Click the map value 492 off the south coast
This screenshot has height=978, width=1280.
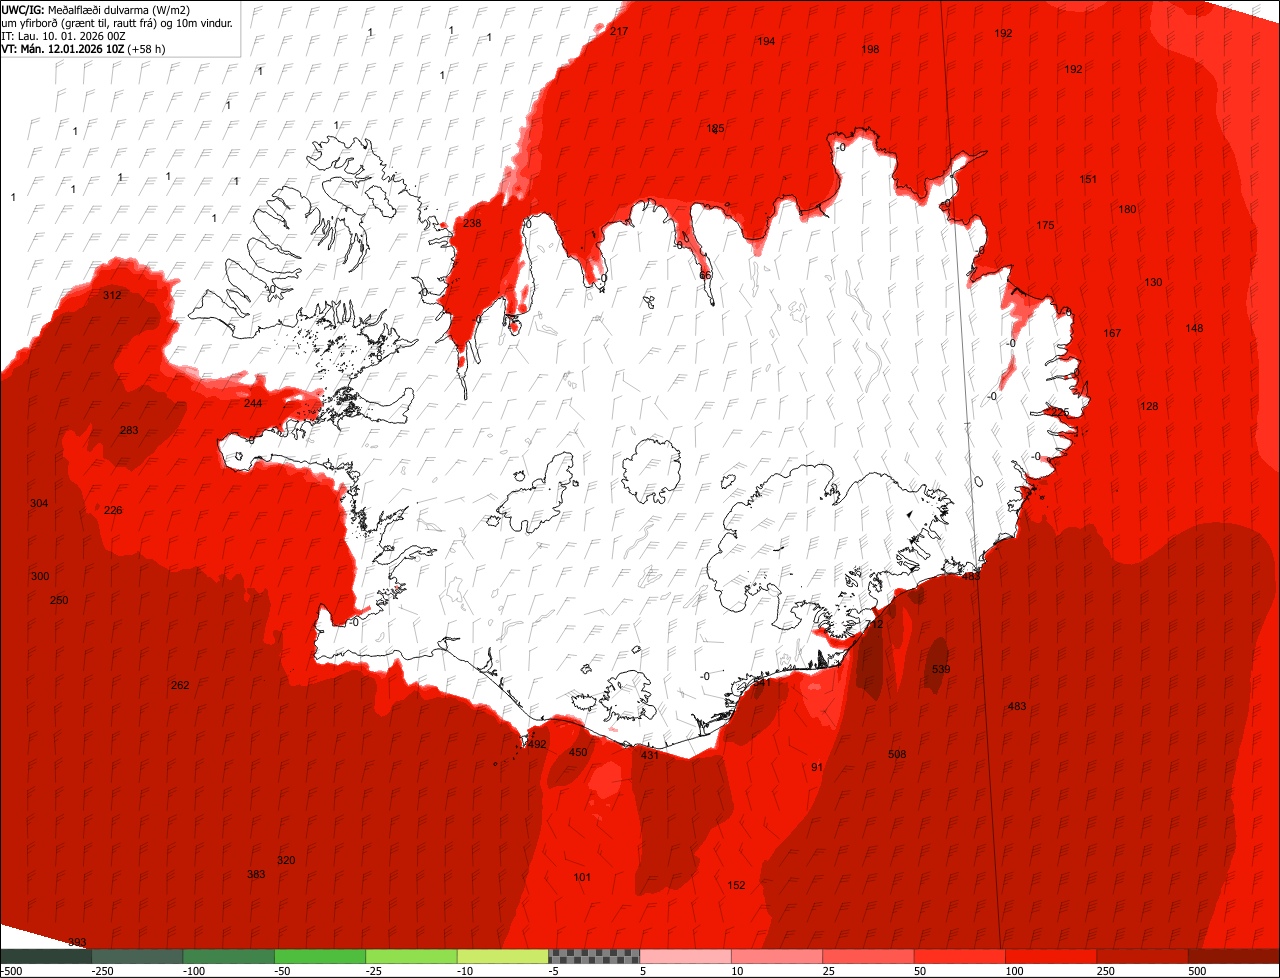[537, 744]
